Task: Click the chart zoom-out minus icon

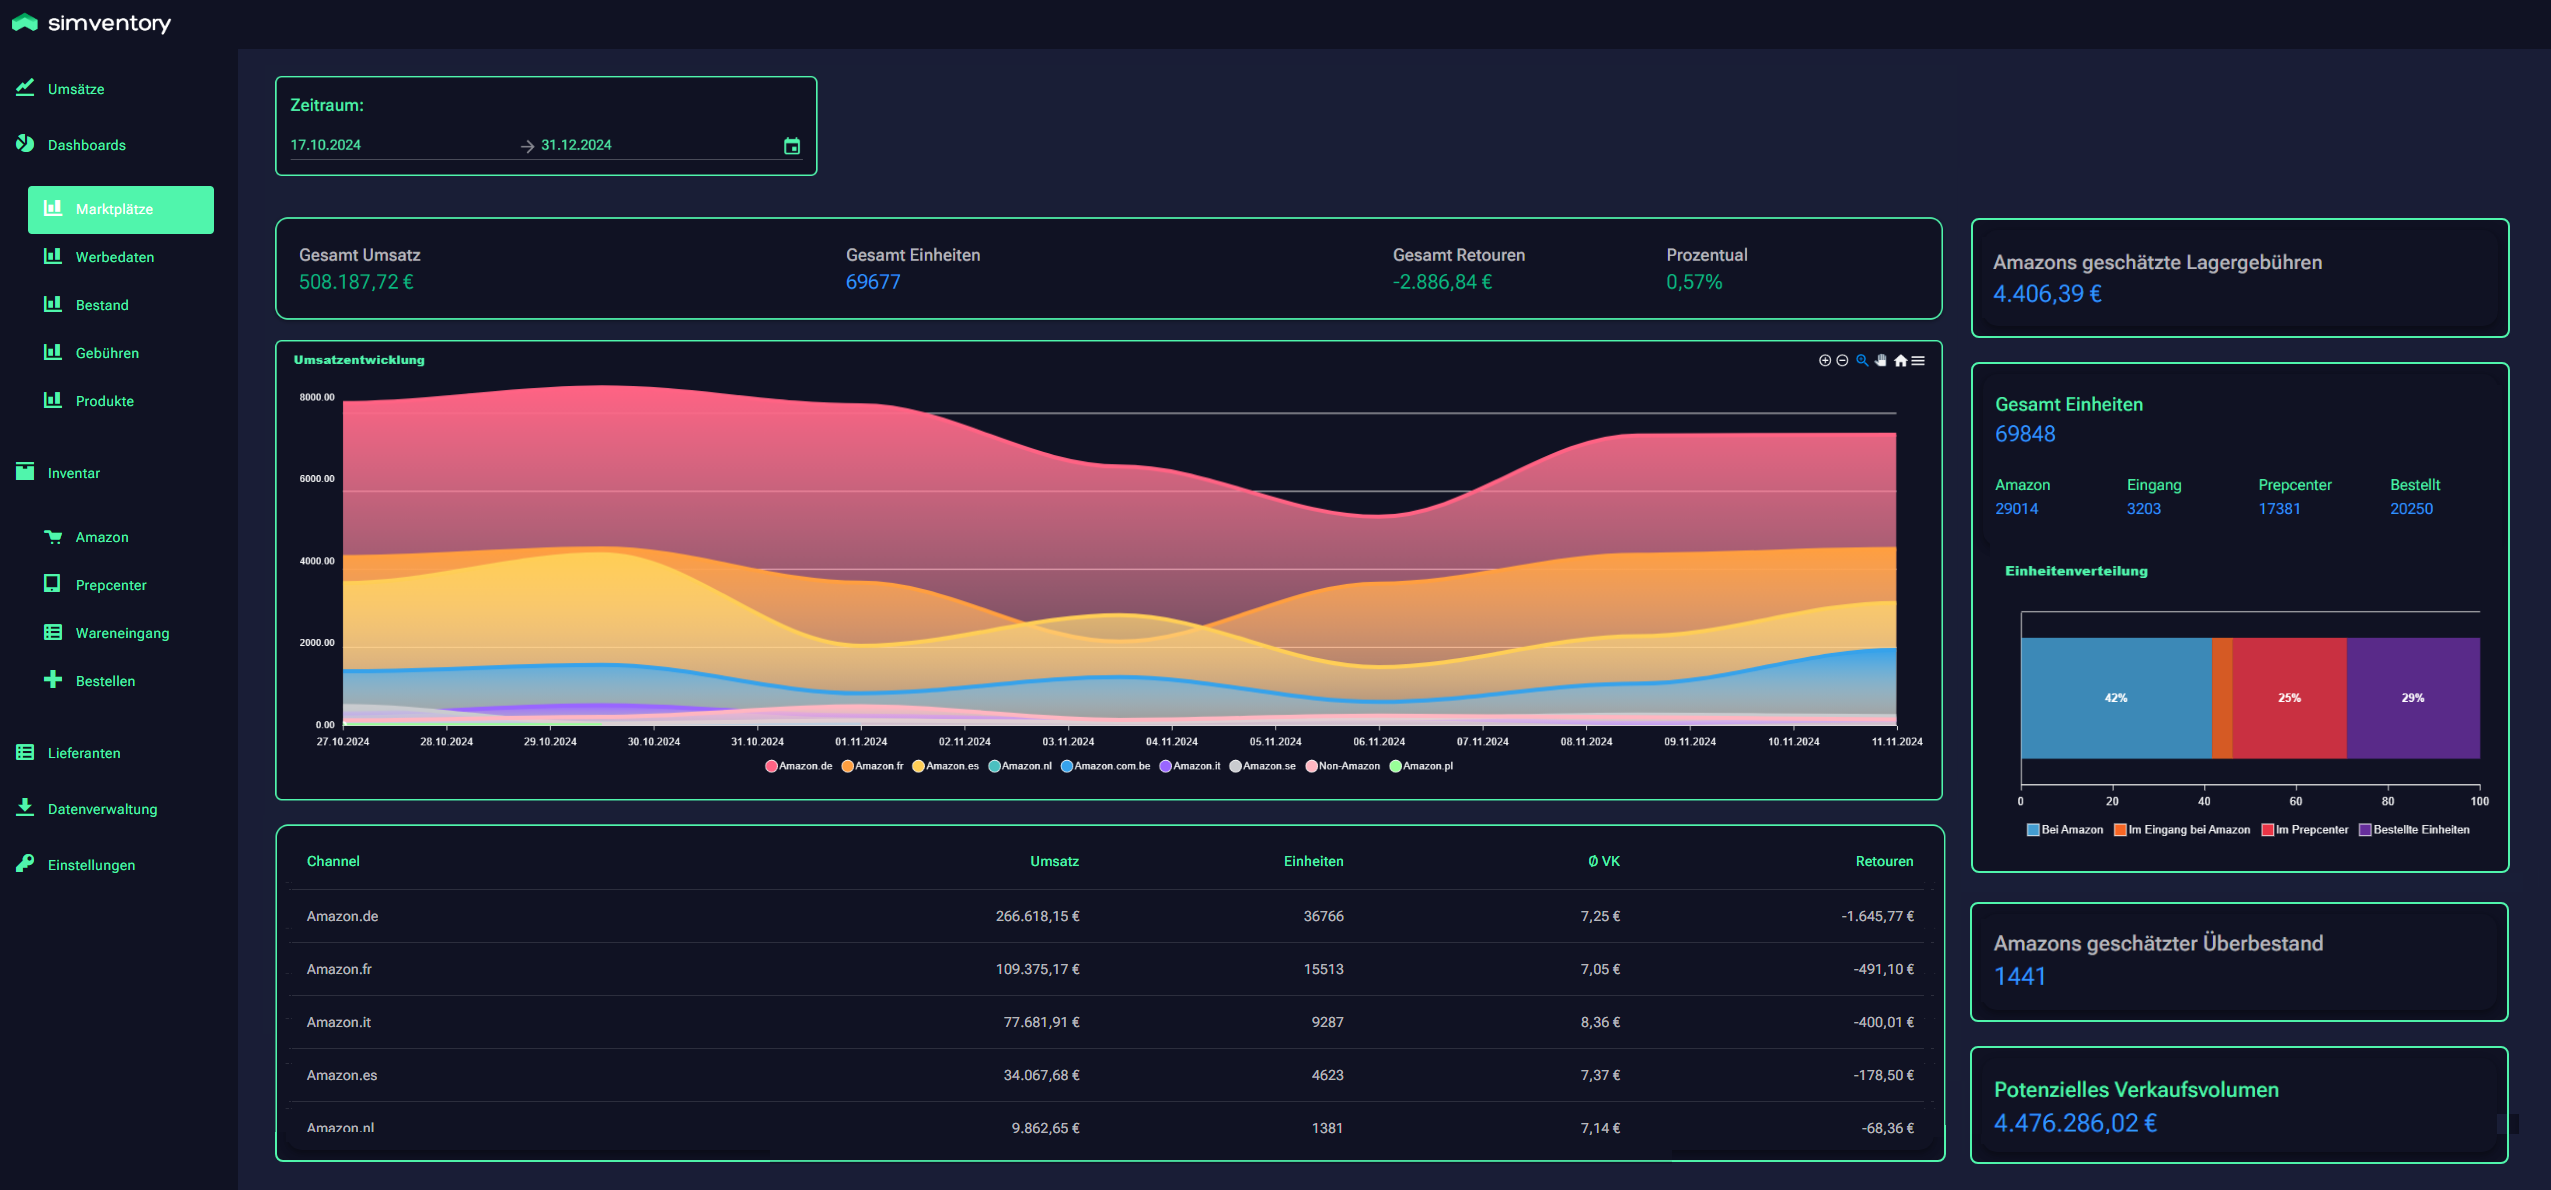Action: [x=1842, y=361]
